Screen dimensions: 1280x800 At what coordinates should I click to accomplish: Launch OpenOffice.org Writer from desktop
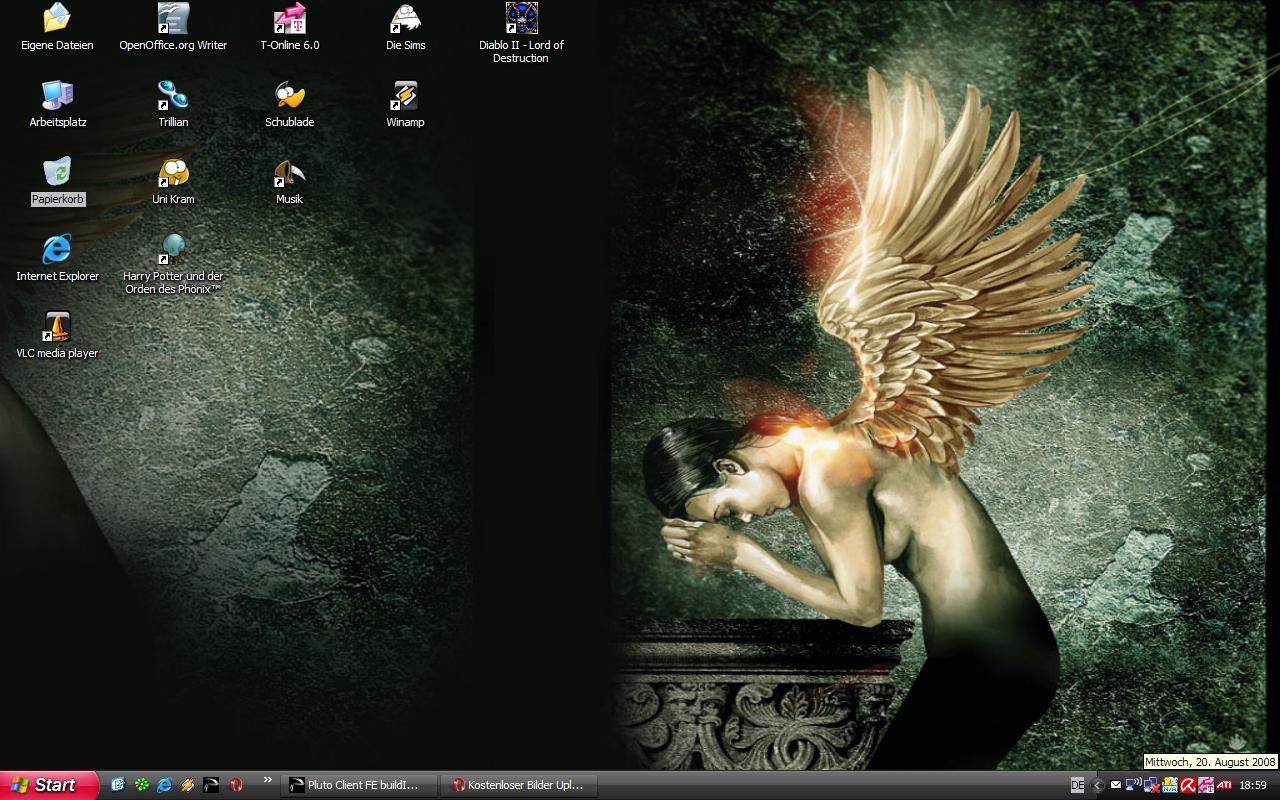173,19
